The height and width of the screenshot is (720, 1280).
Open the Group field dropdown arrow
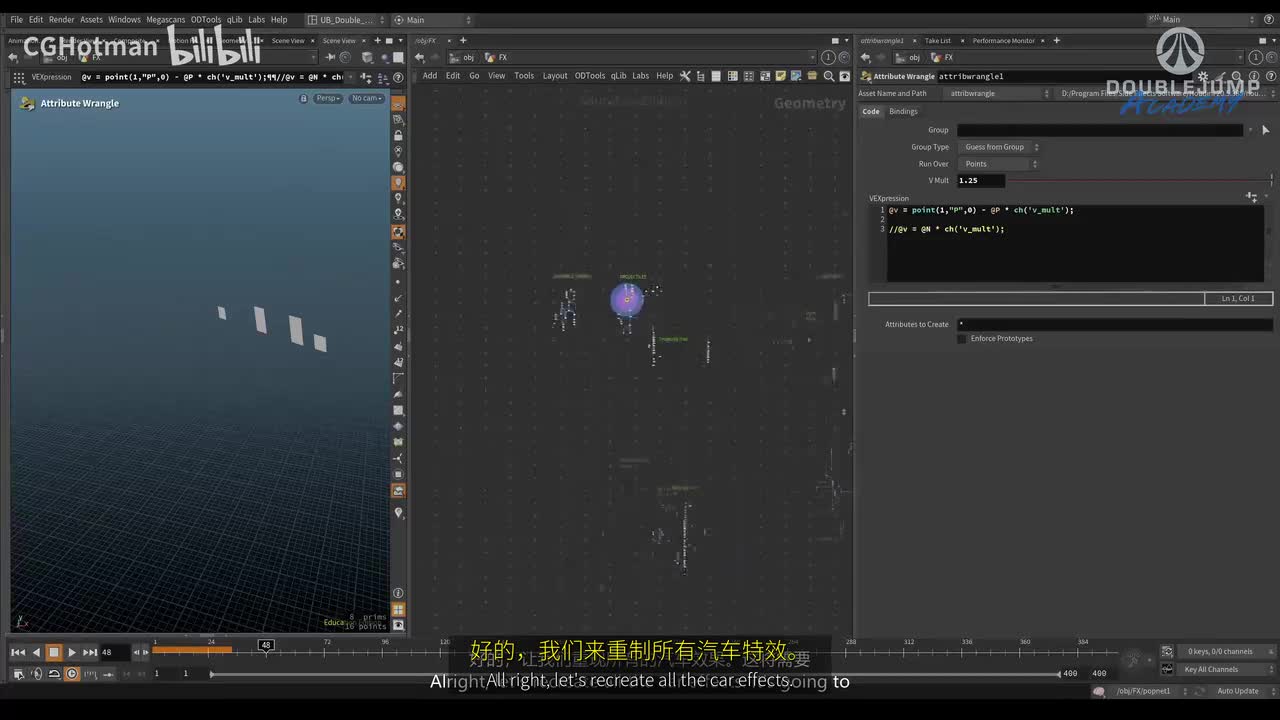tap(1249, 130)
